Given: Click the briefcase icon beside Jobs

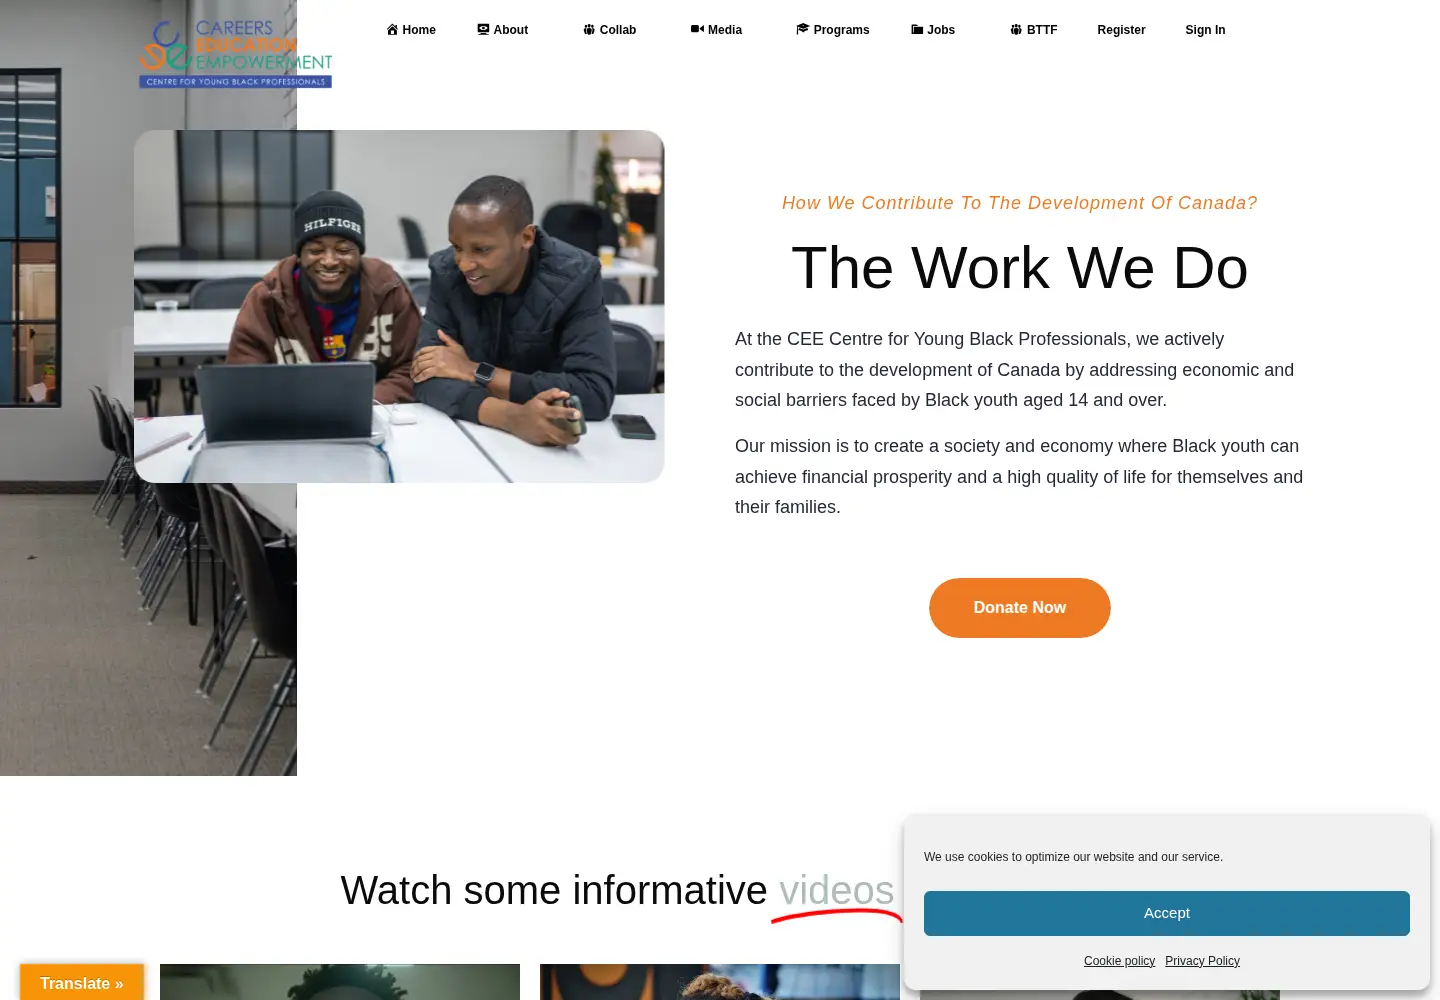Looking at the screenshot, I should (917, 30).
